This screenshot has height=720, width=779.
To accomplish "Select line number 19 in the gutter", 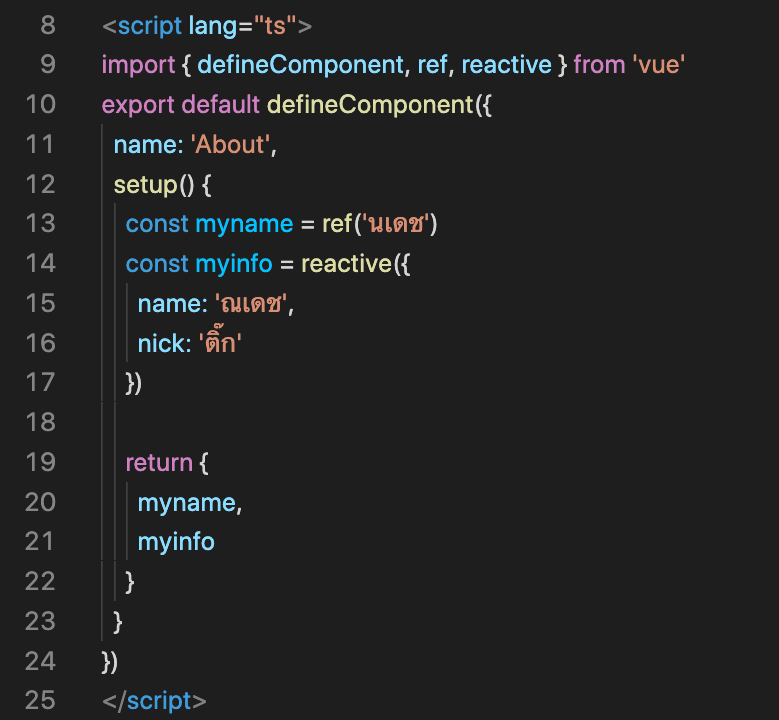I will click(x=40, y=462).
